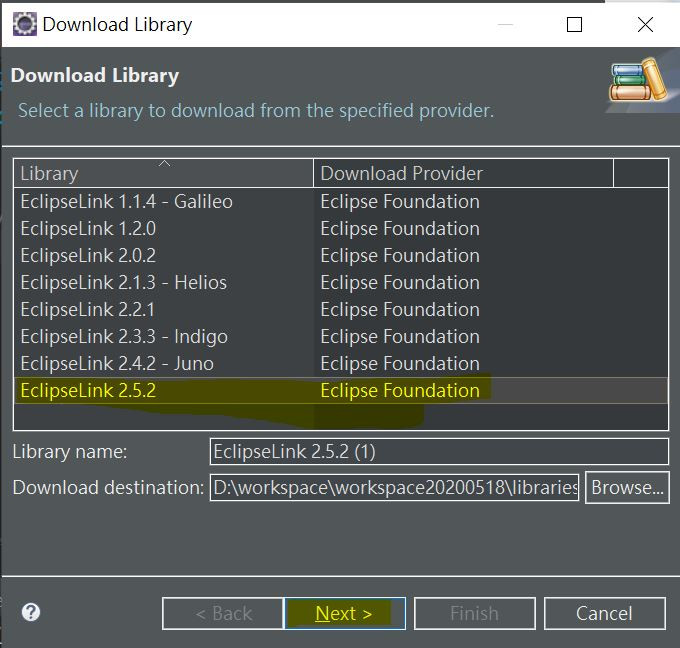Click into the Download destination path field
This screenshot has height=648, width=680.
[x=394, y=488]
